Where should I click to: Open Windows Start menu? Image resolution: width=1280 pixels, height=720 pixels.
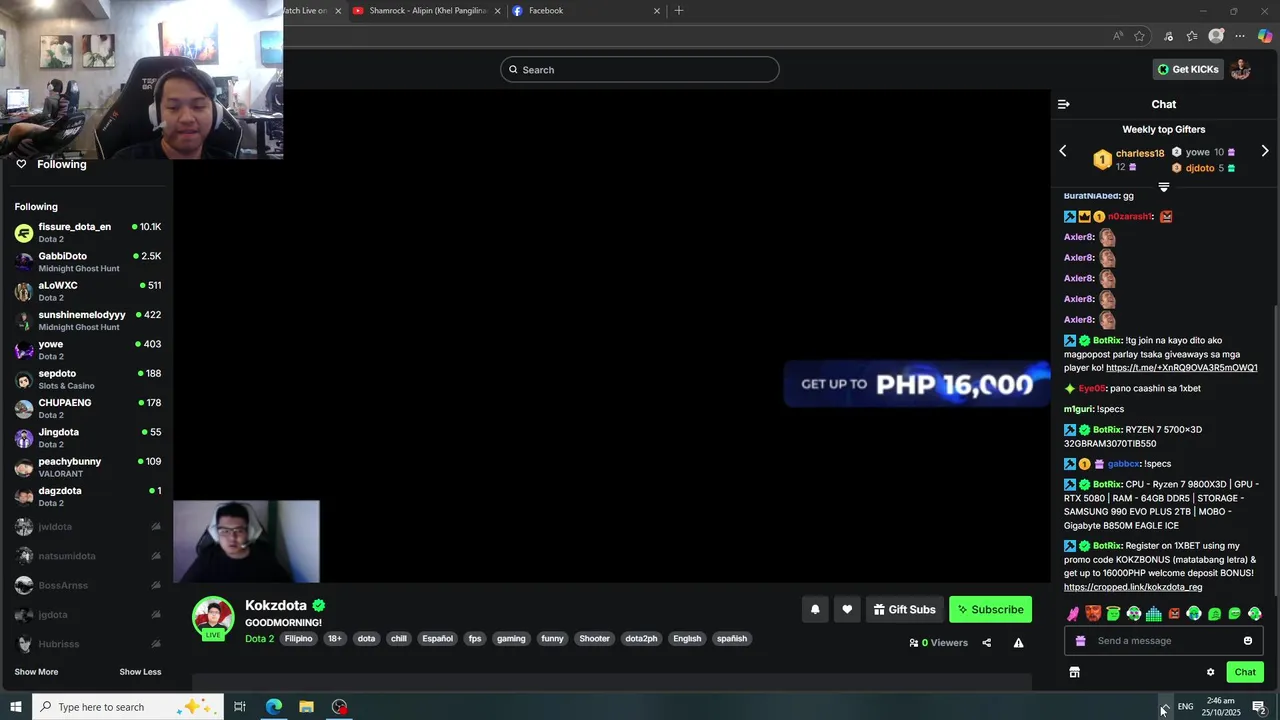pyautogui.click(x=16, y=707)
